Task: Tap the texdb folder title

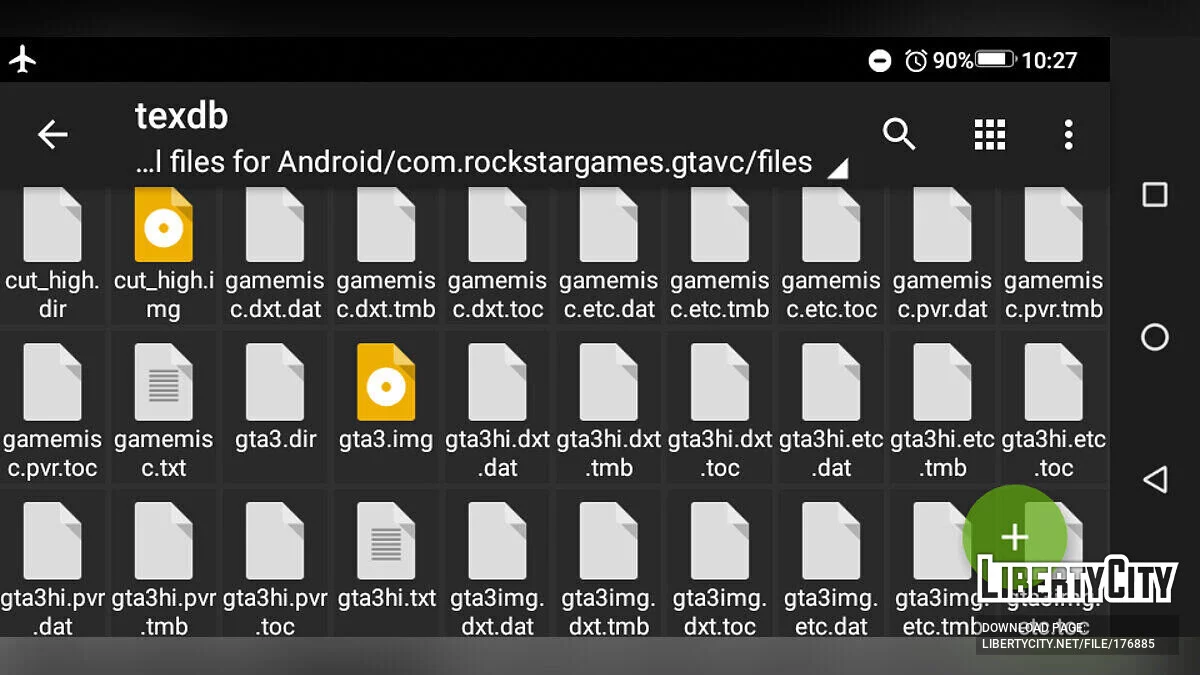Action: (x=182, y=116)
